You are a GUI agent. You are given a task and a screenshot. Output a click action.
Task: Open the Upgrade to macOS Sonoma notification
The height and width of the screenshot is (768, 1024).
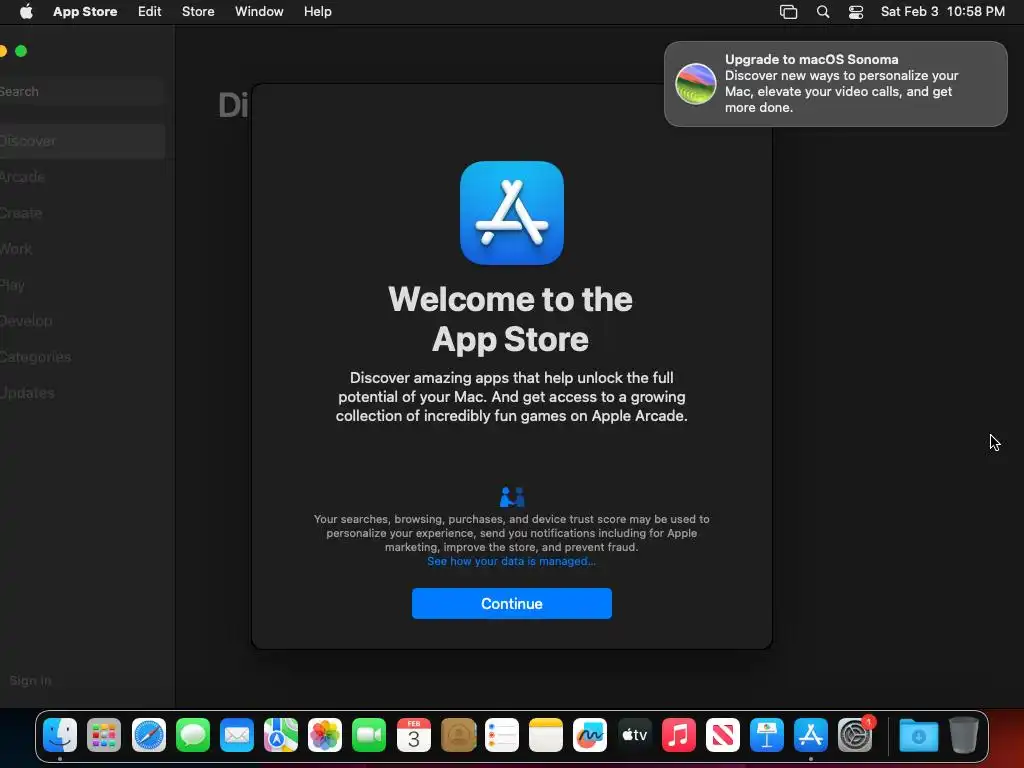click(835, 84)
